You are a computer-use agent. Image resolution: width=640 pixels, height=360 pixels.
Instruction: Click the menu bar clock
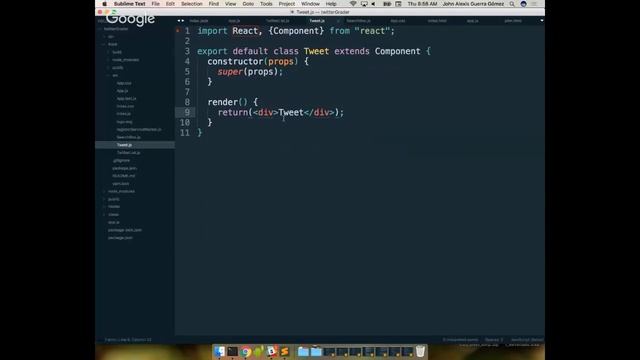pyautogui.click(x=422, y=4)
